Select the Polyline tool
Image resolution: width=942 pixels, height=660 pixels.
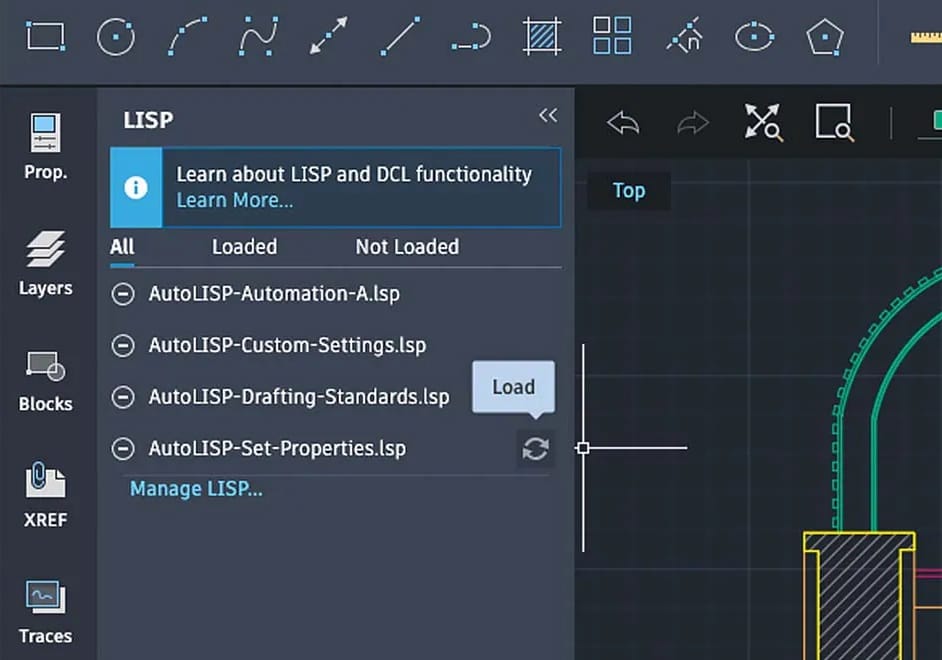pyautogui.click(x=471, y=37)
